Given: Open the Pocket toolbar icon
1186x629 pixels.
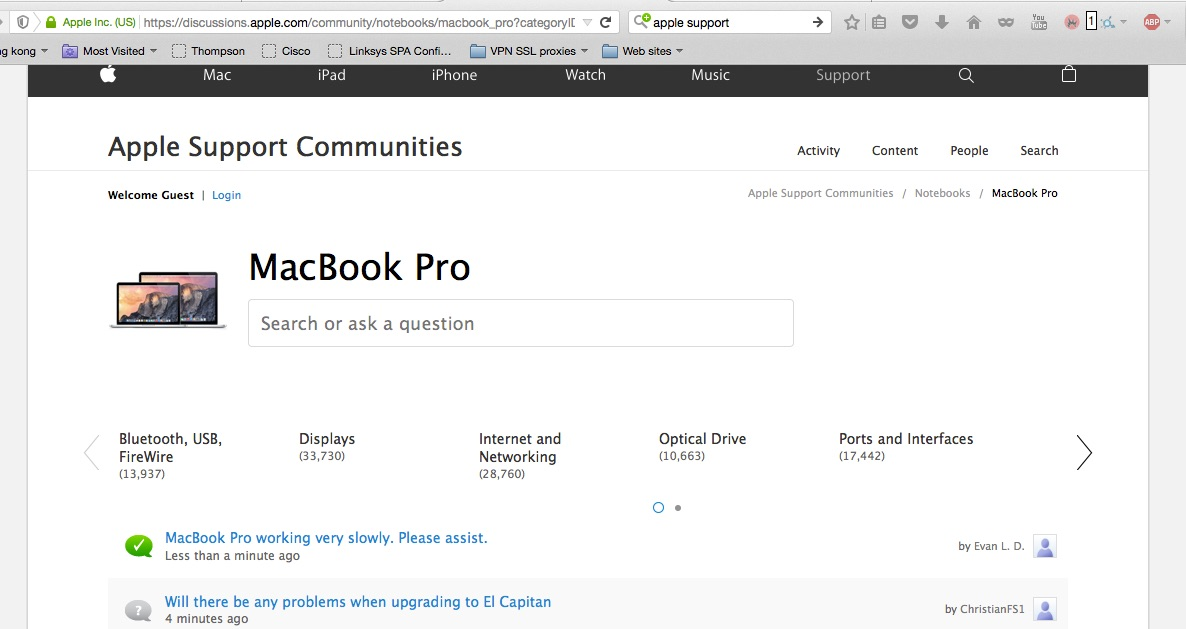Looking at the screenshot, I should (909, 22).
